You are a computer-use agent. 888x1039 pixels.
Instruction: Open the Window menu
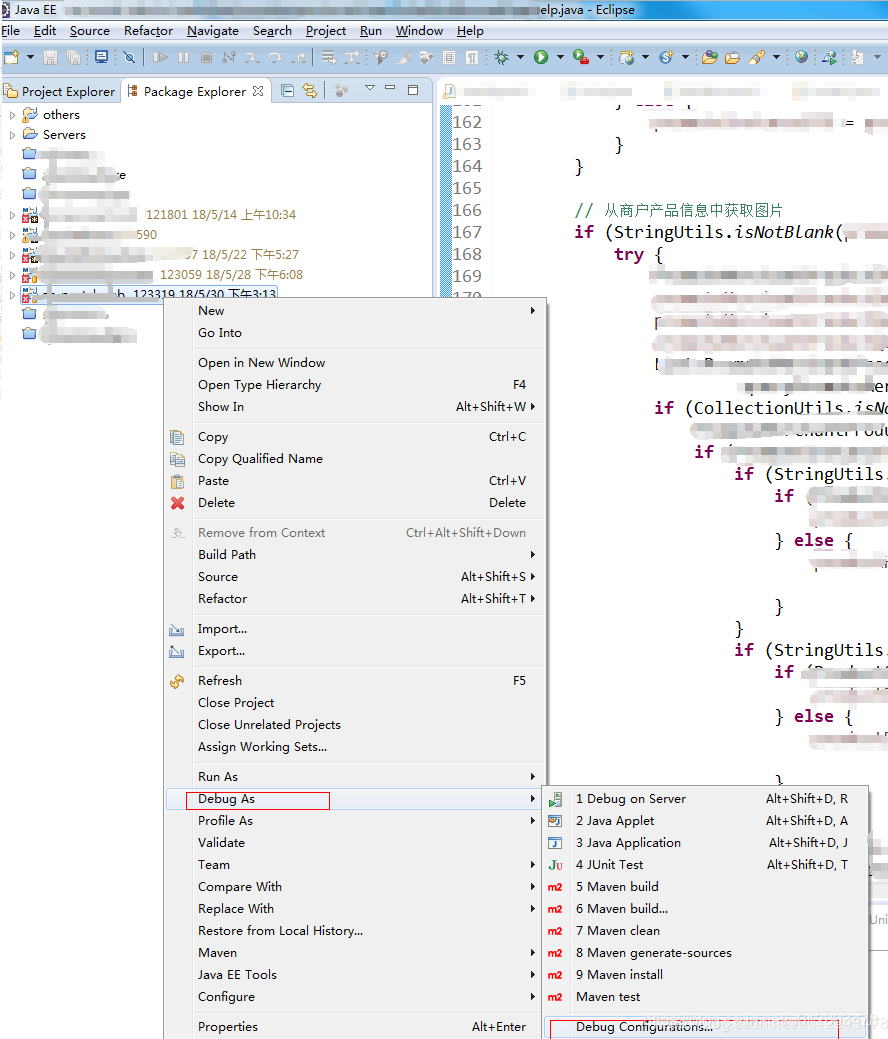coord(419,30)
